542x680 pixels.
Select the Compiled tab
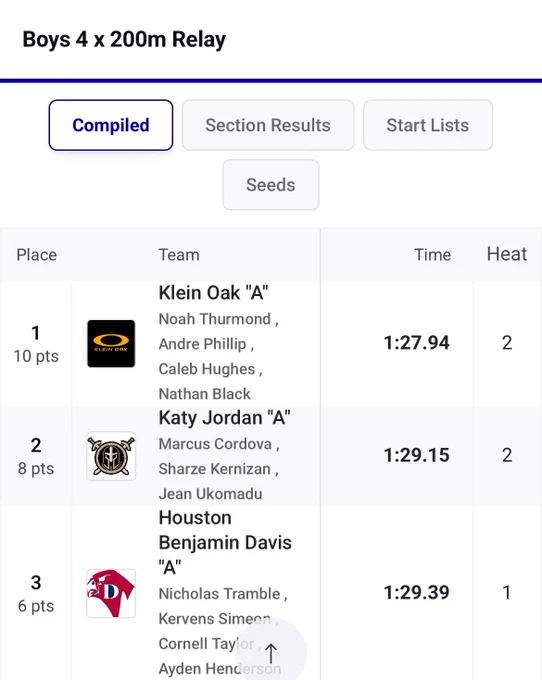tap(111, 125)
